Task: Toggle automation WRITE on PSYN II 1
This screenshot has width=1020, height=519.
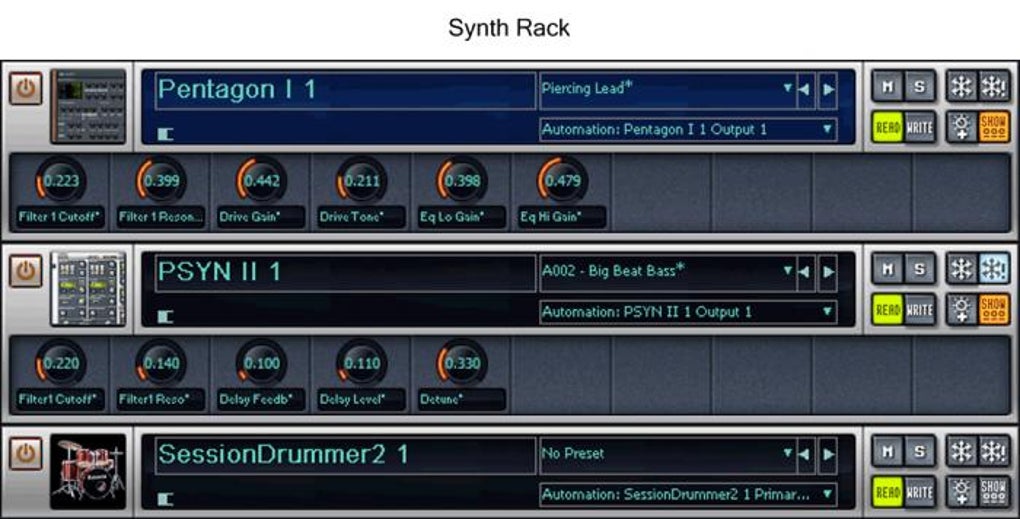Action: 919,310
